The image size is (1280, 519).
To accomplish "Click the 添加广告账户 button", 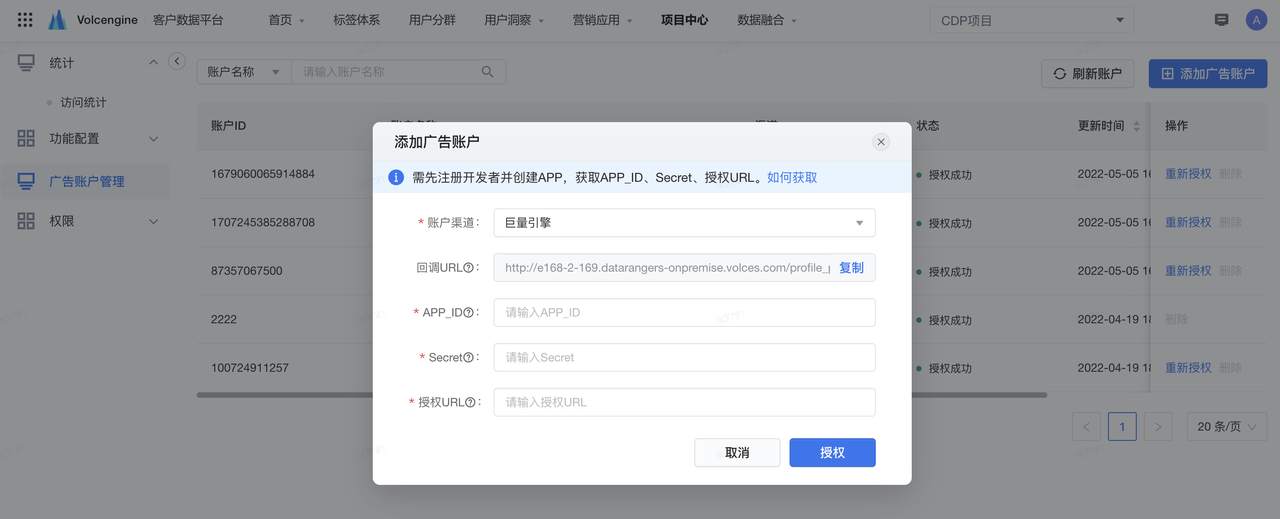I will (1208, 74).
